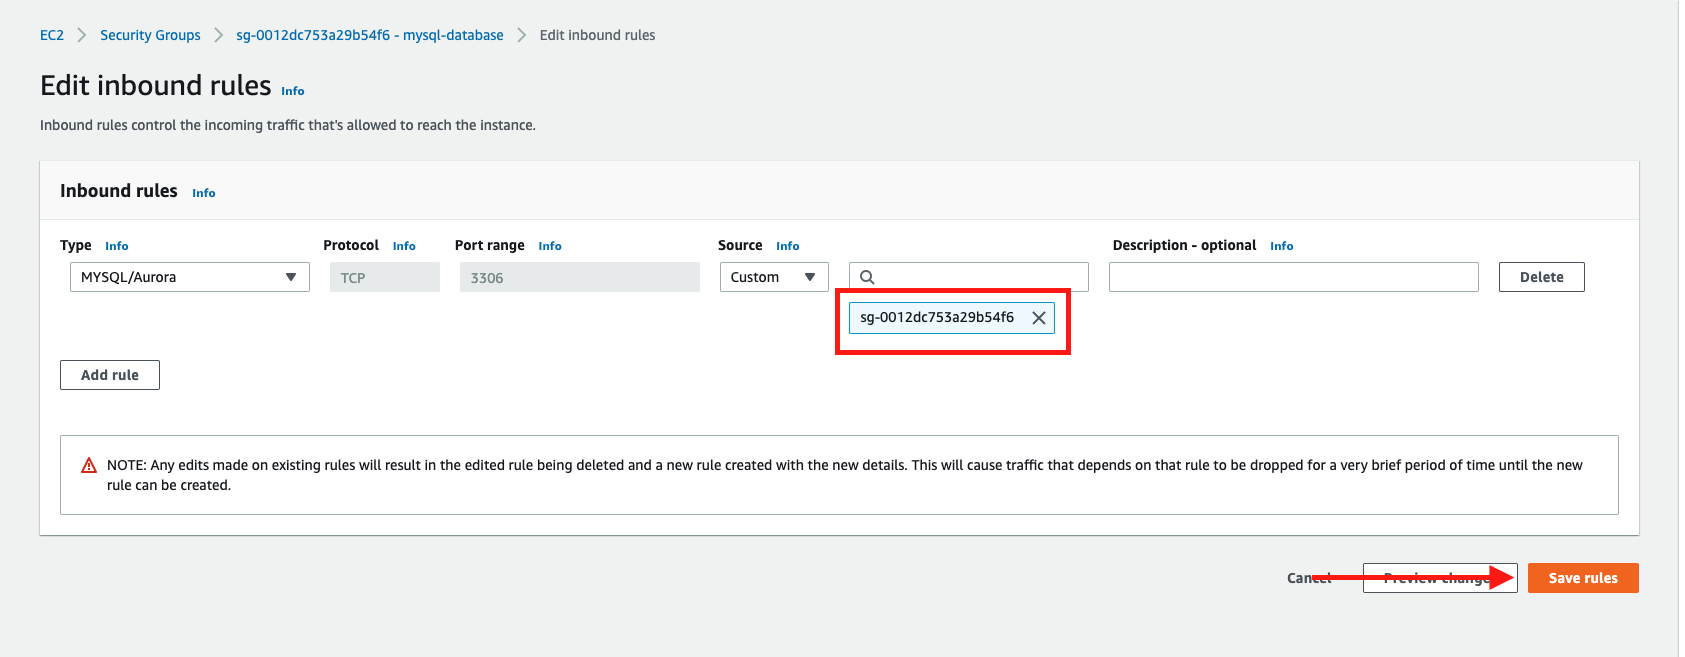The image size is (1685, 657).
Task: Click the Add rule button
Action: 110,375
